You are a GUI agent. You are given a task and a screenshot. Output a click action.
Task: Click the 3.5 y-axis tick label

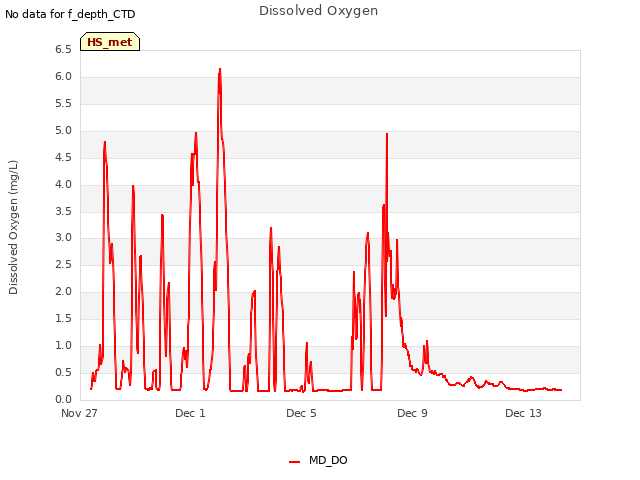pyautogui.click(x=63, y=211)
